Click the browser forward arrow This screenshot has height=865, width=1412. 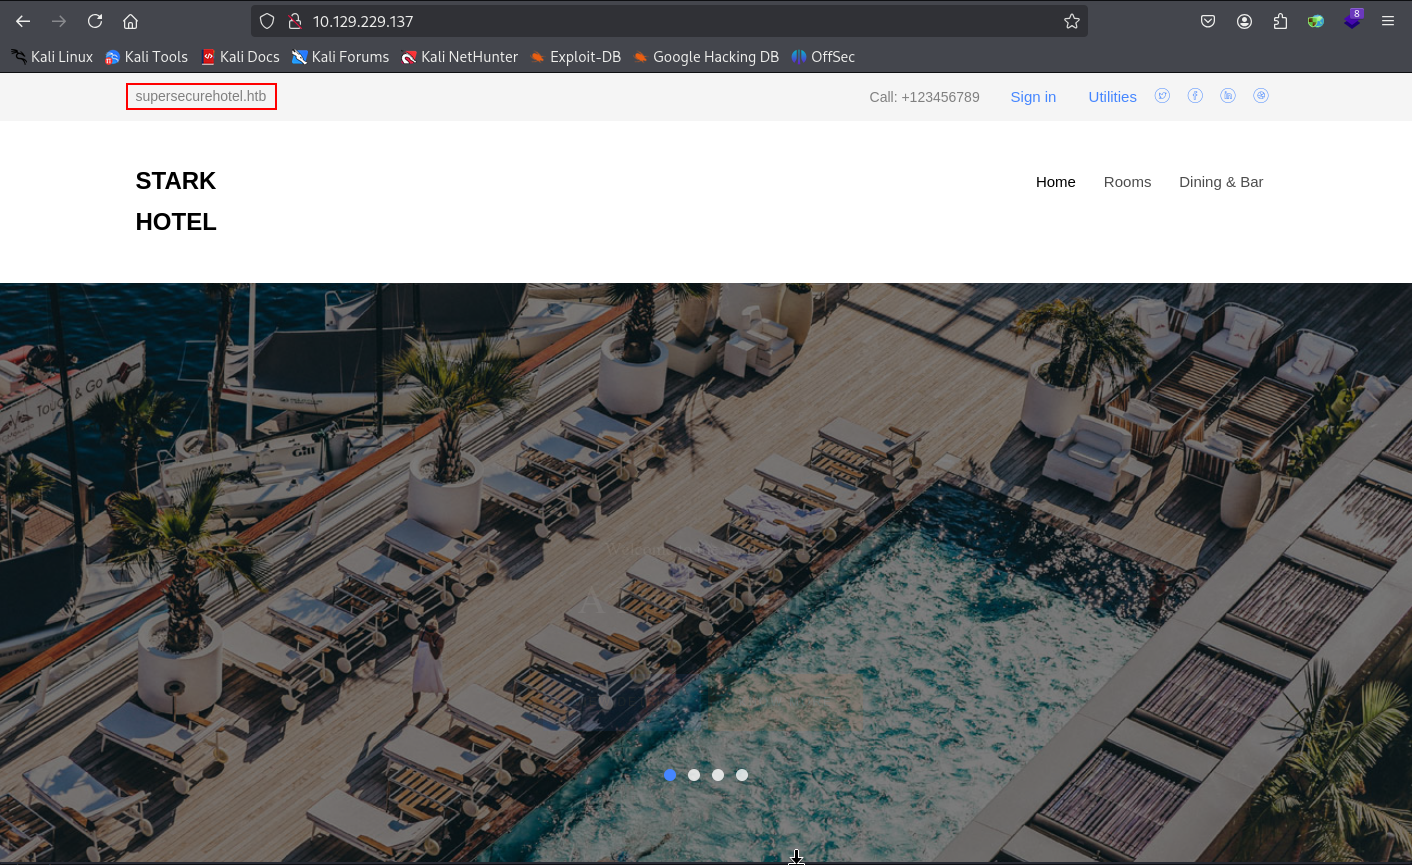pos(59,21)
